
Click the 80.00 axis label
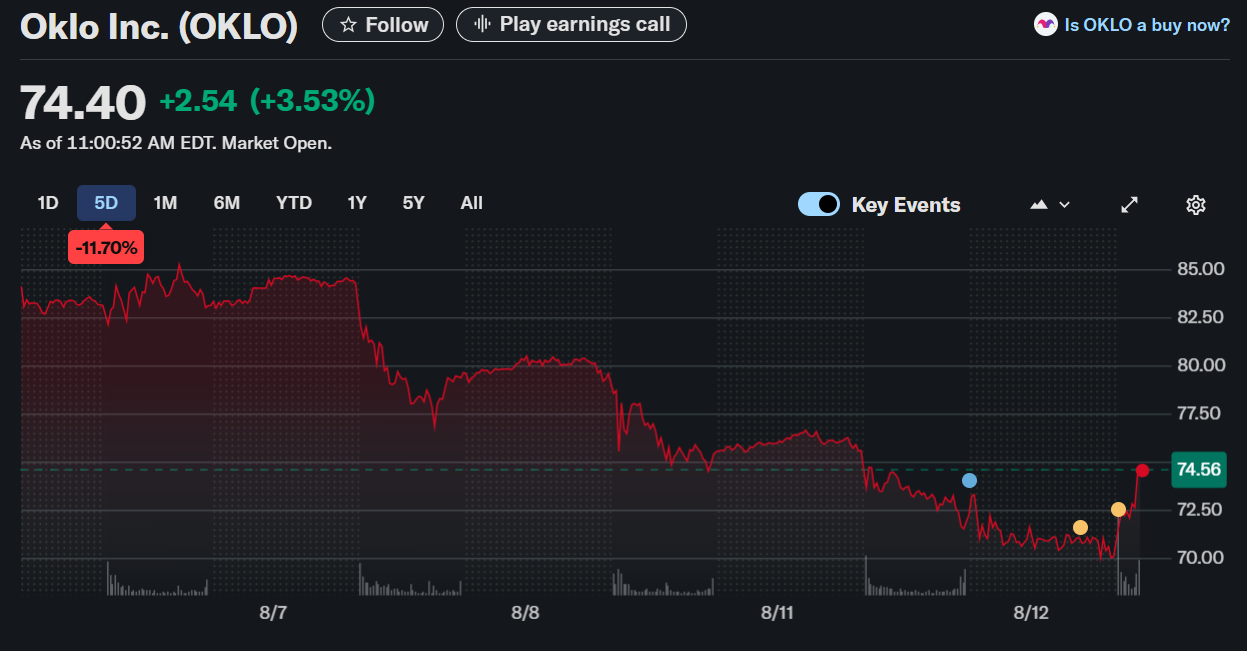pos(1201,365)
